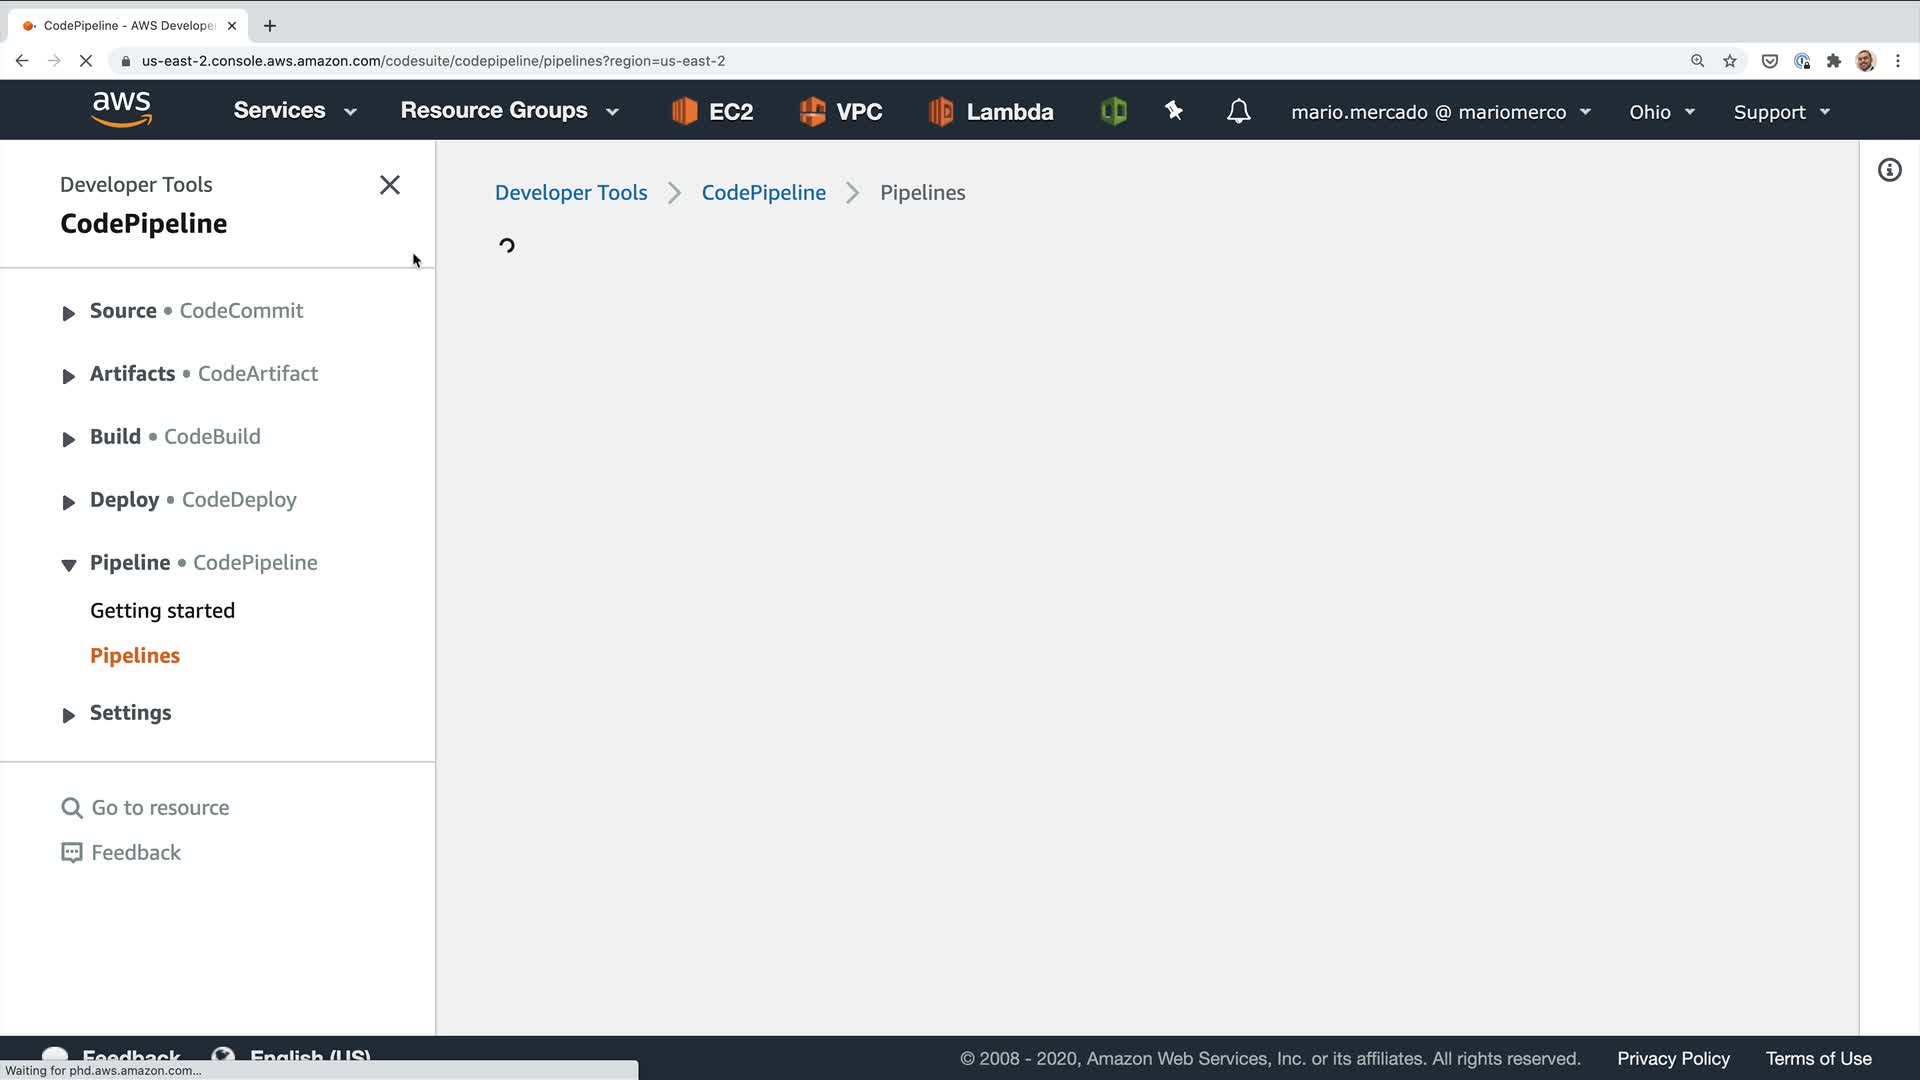This screenshot has width=1920, height=1080.
Task: Click the Go to resource search
Action: 160,807
